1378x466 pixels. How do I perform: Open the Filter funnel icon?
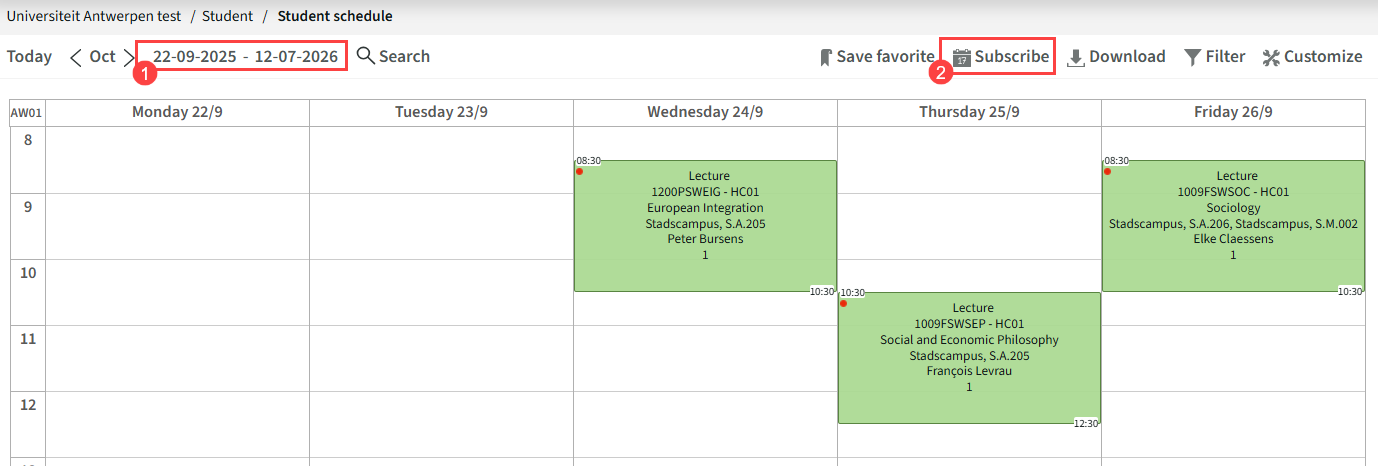click(1193, 57)
